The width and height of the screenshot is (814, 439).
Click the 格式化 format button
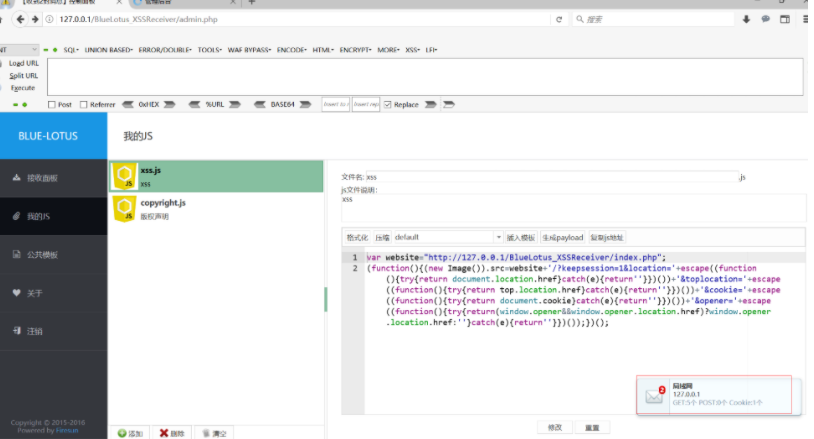point(357,237)
